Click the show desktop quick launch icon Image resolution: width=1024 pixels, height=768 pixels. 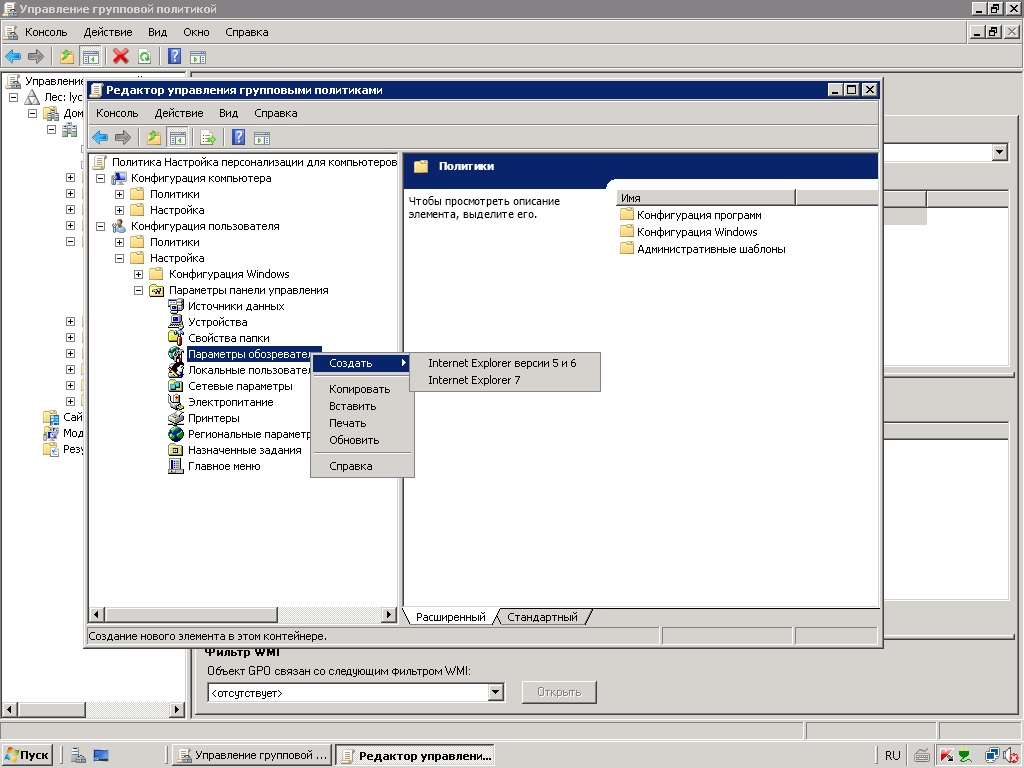click(101, 756)
